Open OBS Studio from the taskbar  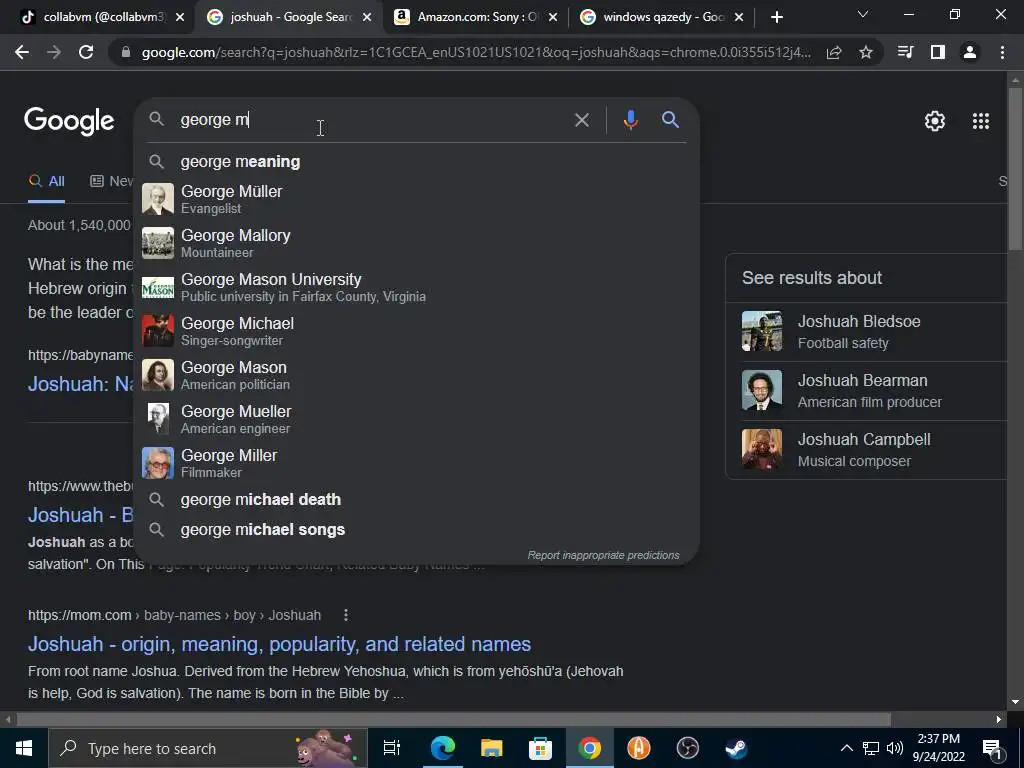688,748
